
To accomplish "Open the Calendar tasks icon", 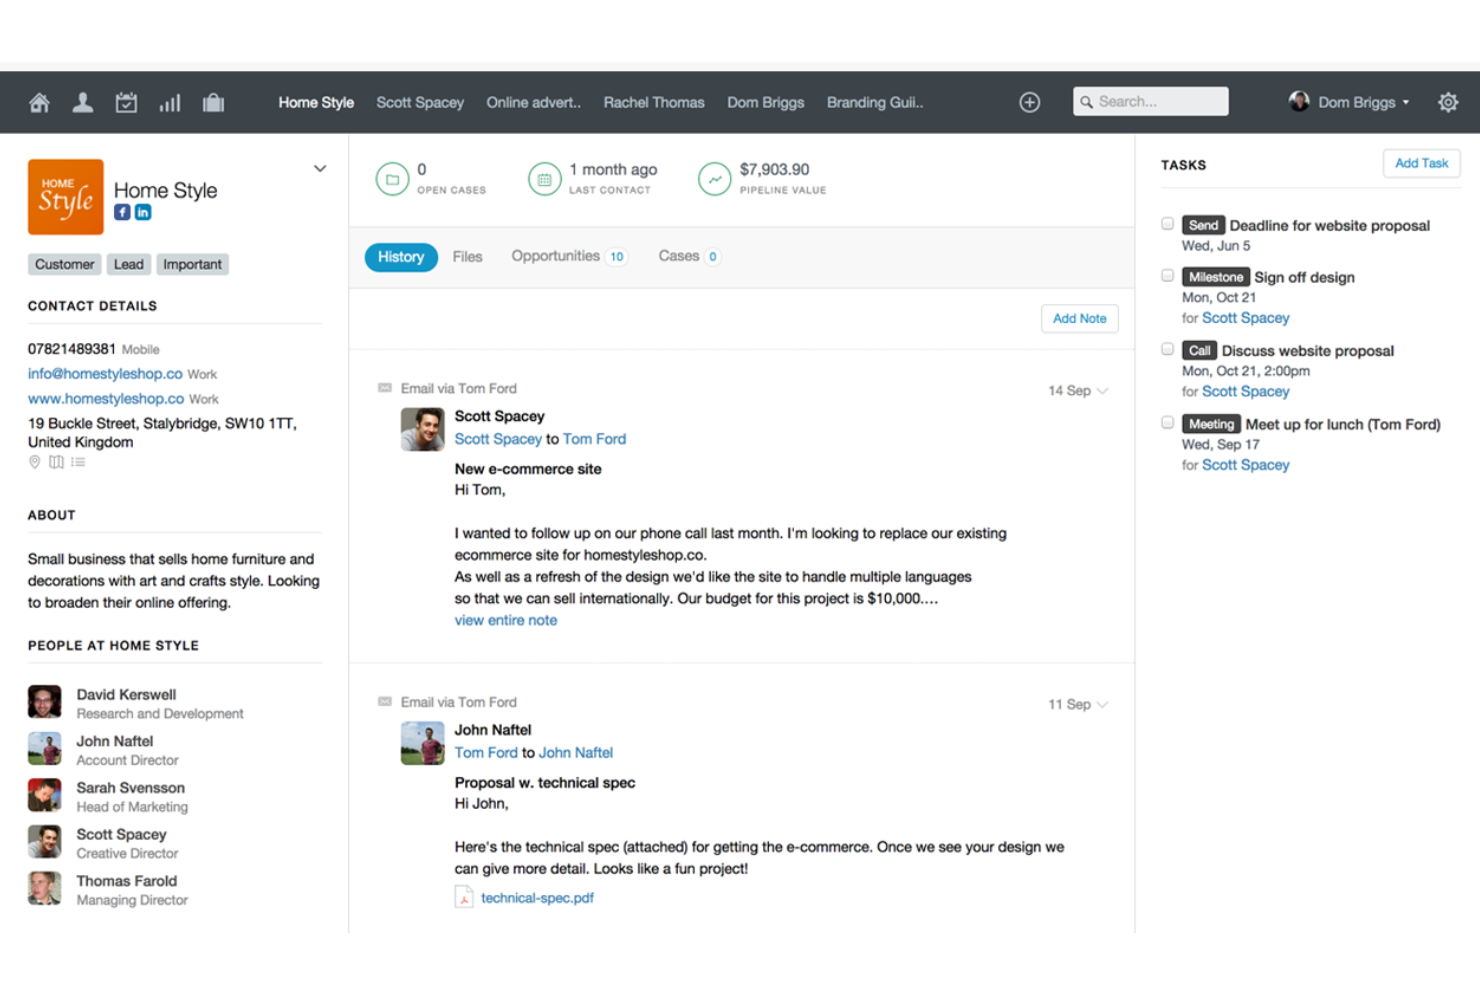I will (x=126, y=102).
